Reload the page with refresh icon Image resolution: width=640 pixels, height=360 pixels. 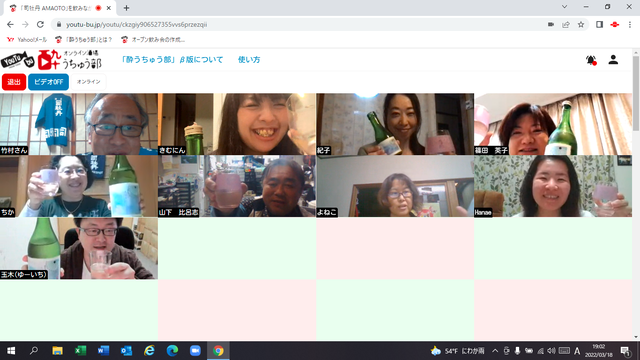coord(40,24)
